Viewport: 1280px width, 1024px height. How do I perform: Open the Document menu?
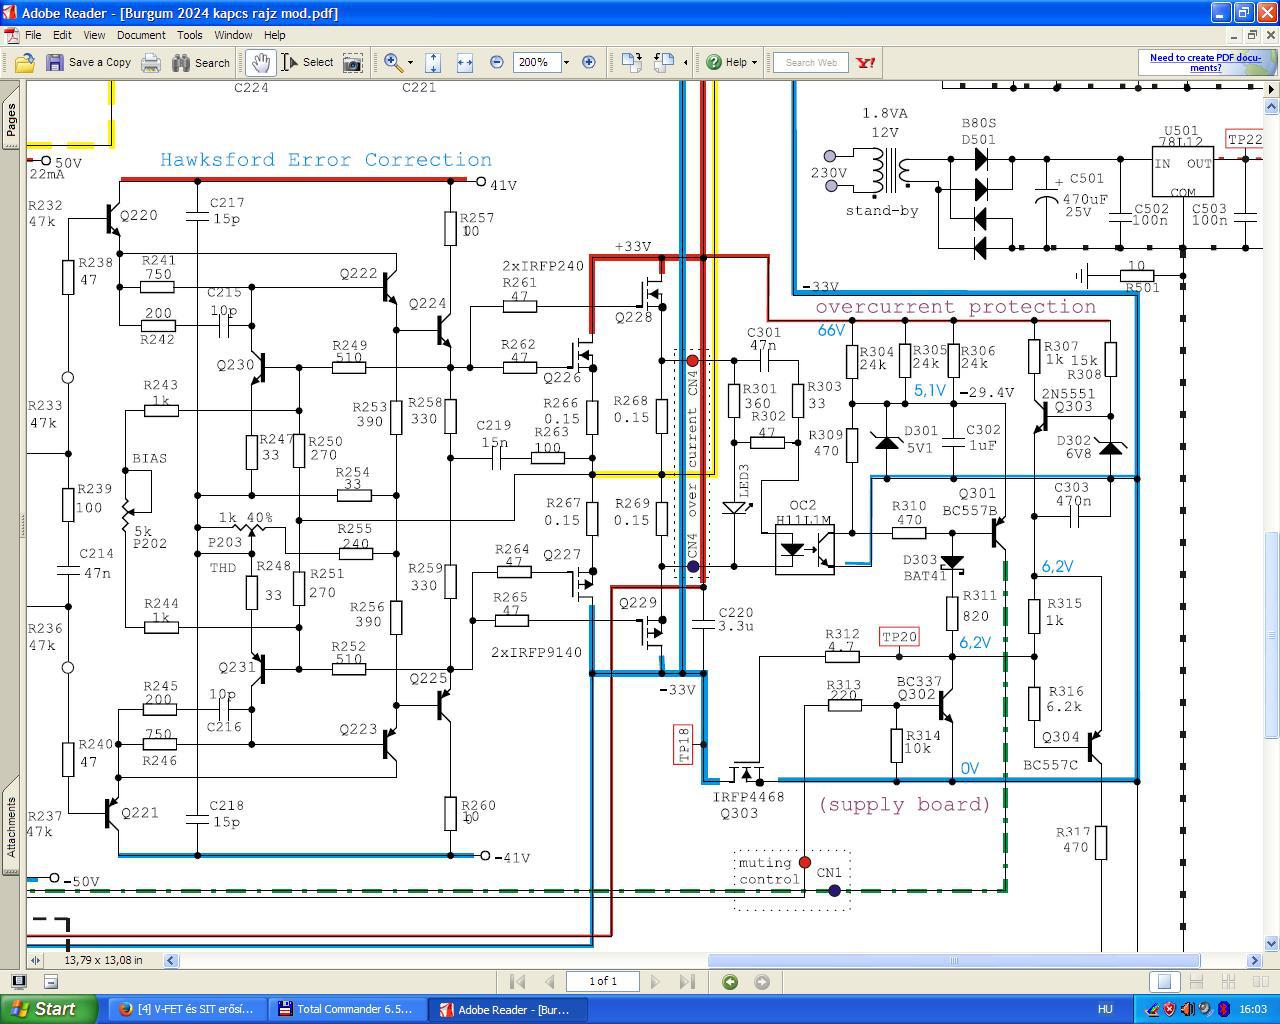point(141,35)
